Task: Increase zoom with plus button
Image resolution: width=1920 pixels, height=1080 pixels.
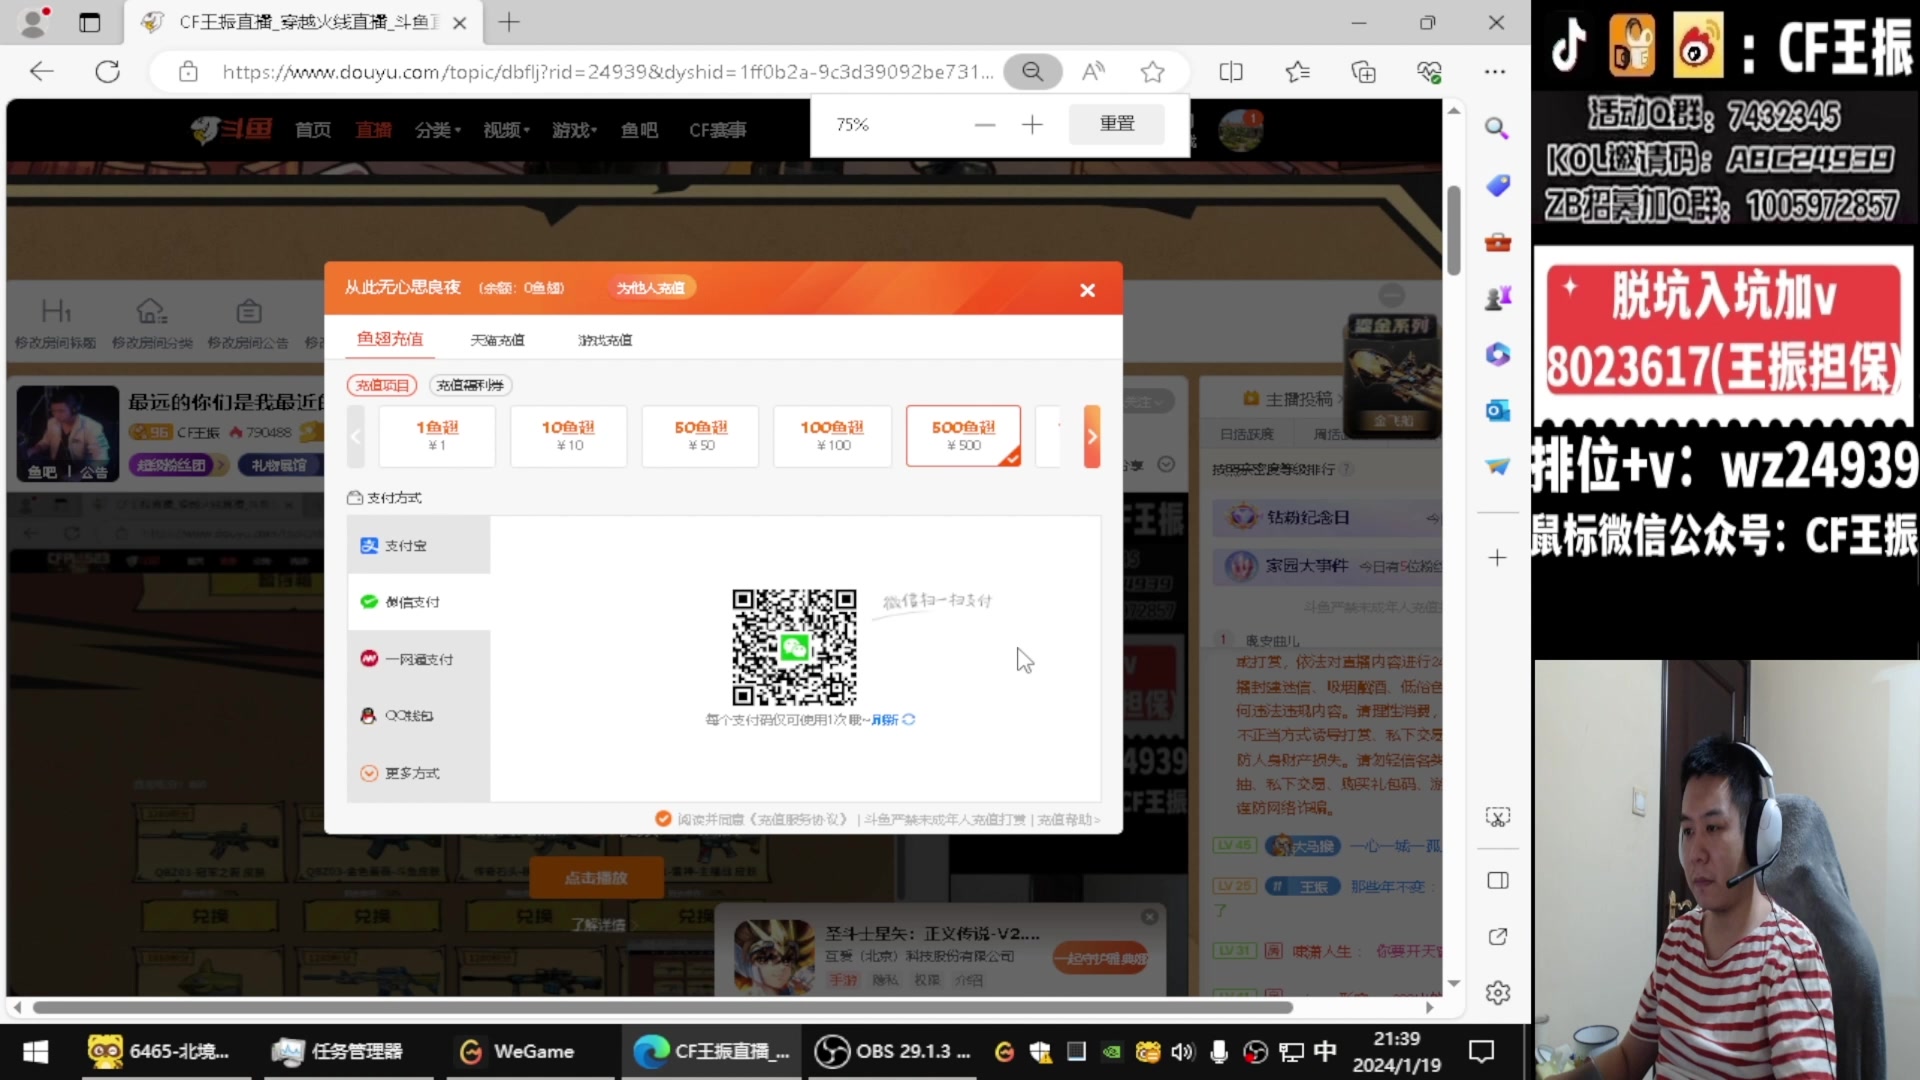Action: 1032,124
